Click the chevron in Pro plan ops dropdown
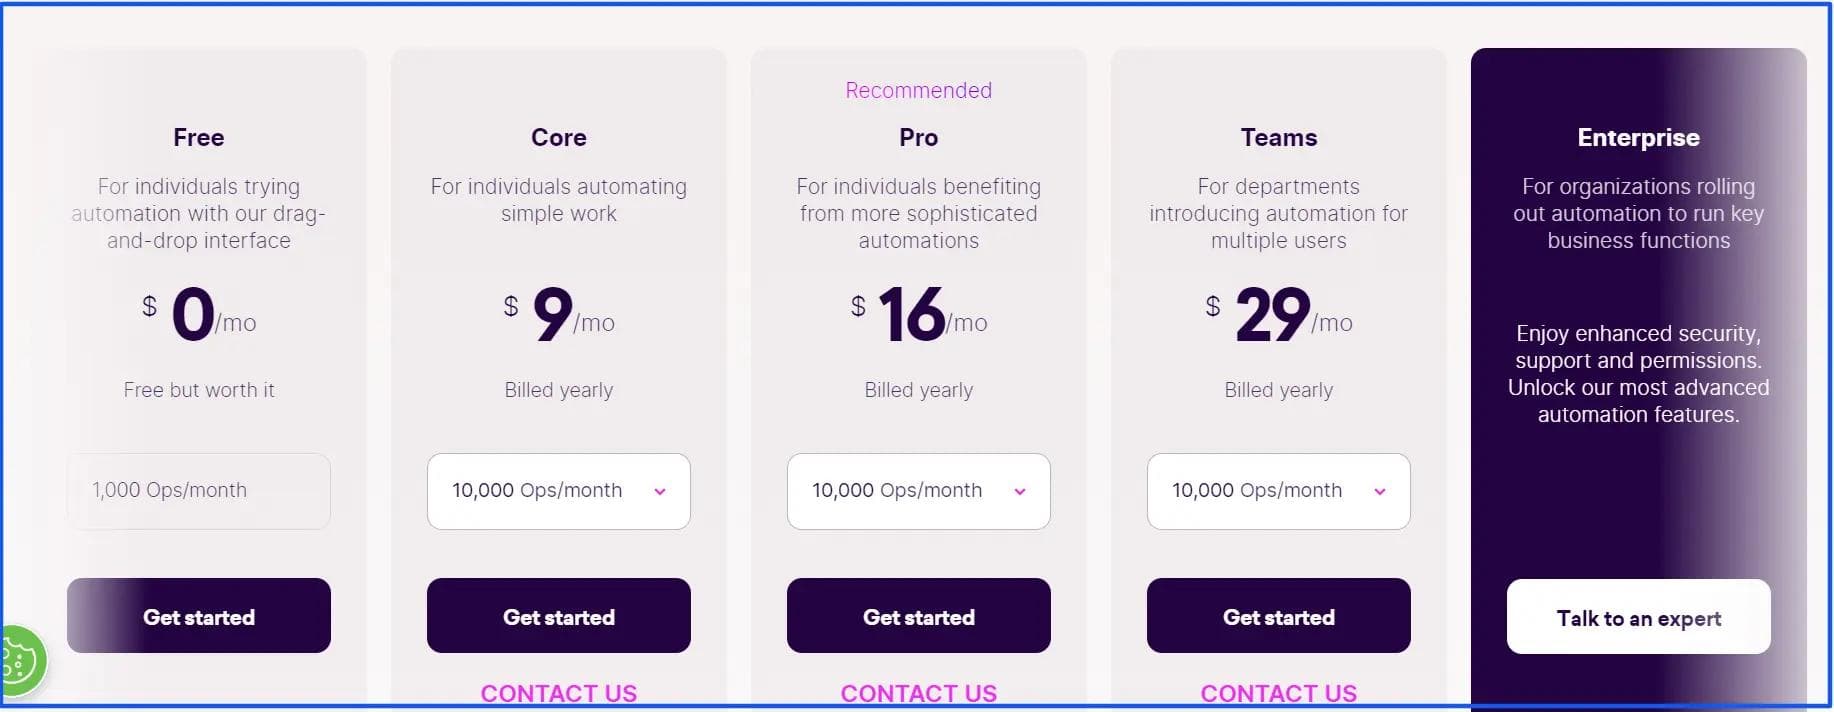Image resolution: width=1834 pixels, height=712 pixels. click(x=1020, y=491)
